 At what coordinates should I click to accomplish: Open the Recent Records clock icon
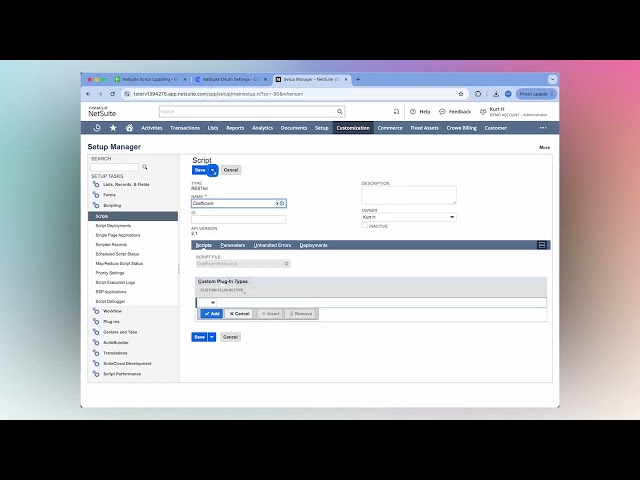[97, 128]
